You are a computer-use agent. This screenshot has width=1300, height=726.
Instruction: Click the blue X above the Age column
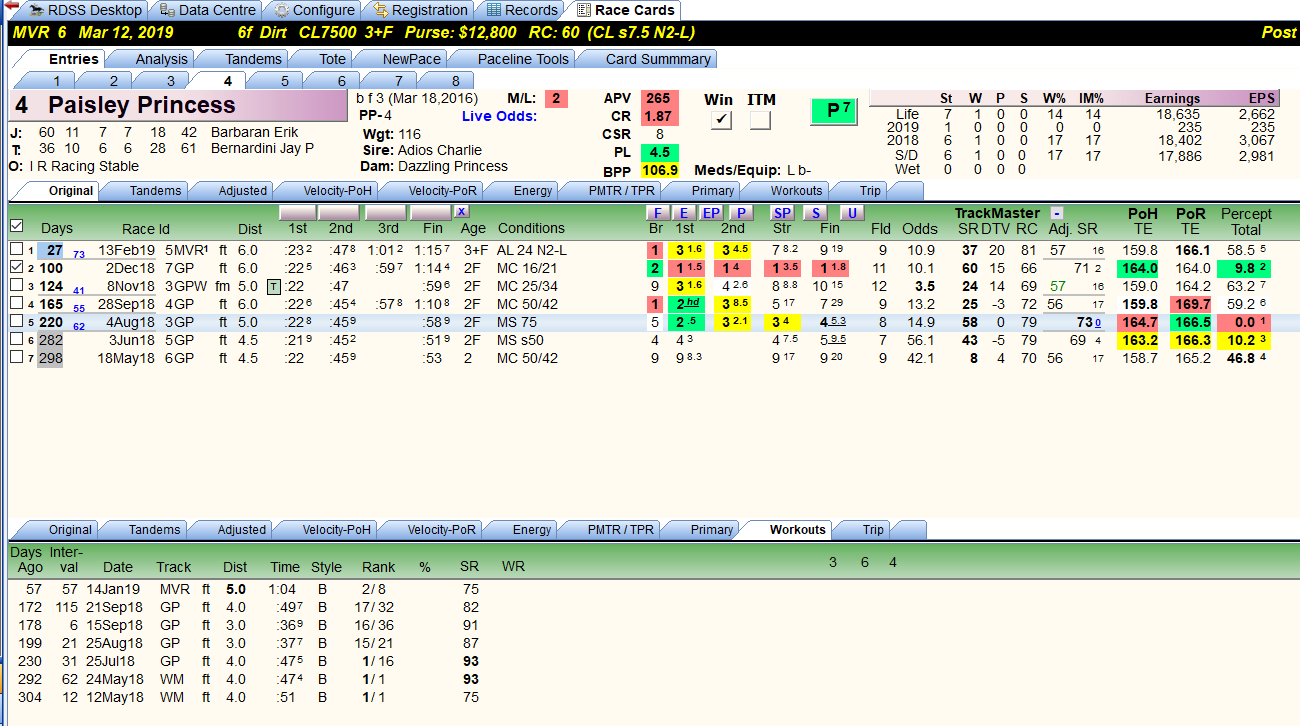[x=461, y=212]
